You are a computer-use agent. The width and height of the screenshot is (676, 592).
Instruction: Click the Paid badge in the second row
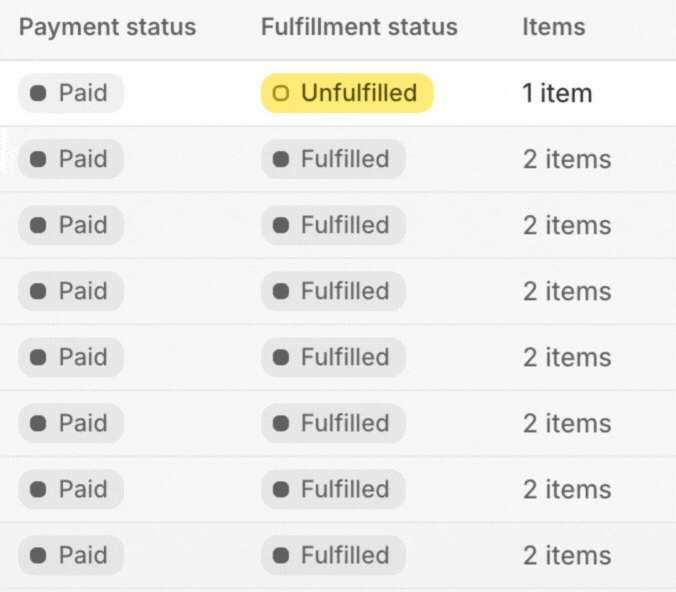(x=71, y=159)
